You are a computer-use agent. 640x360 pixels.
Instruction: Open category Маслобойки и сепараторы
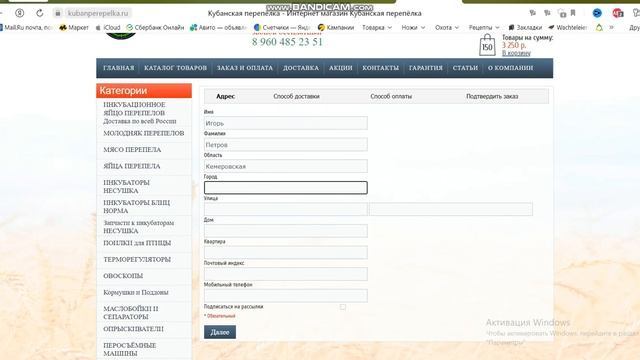pyautogui.click(x=131, y=313)
